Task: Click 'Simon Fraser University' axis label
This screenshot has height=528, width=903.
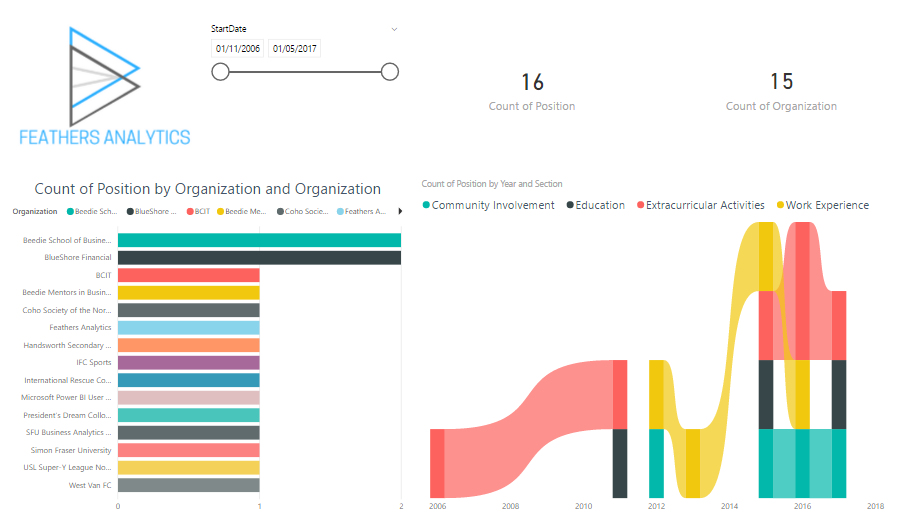Action: (x=71, y=450)
